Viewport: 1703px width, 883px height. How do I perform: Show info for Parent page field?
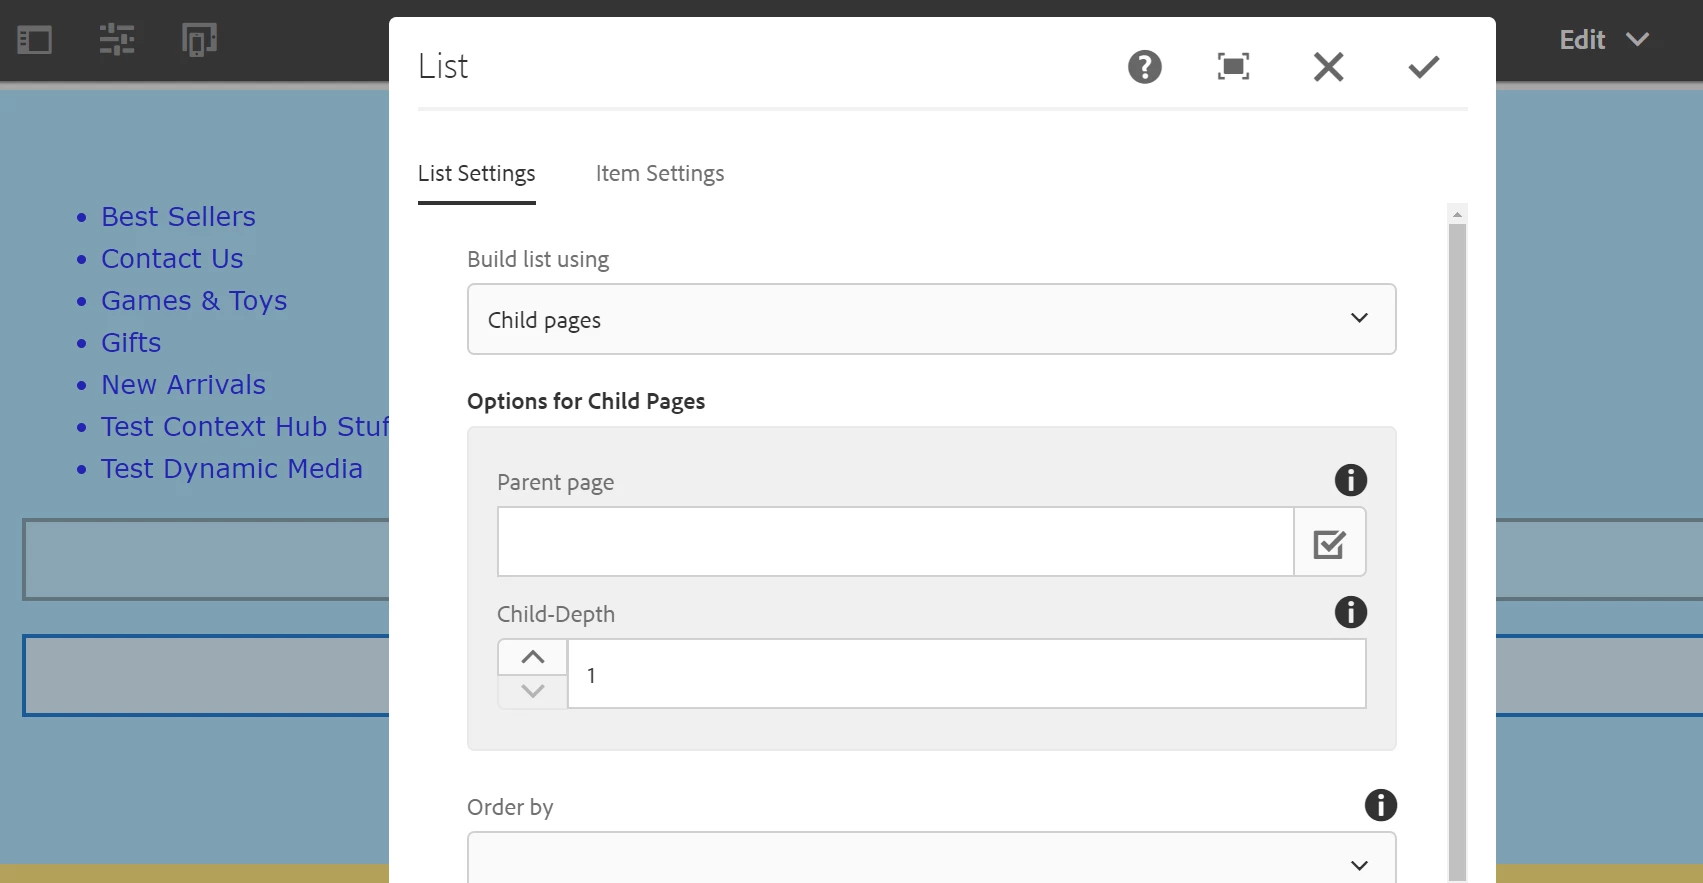click(x=1350, y=480)
